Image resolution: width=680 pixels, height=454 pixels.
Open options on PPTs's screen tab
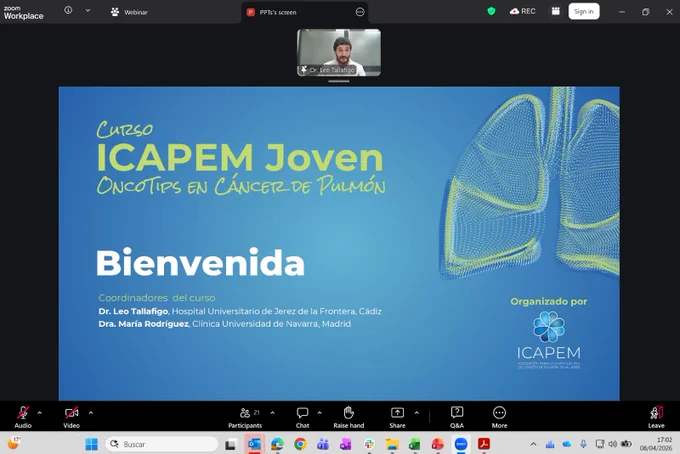pos(360,12)
